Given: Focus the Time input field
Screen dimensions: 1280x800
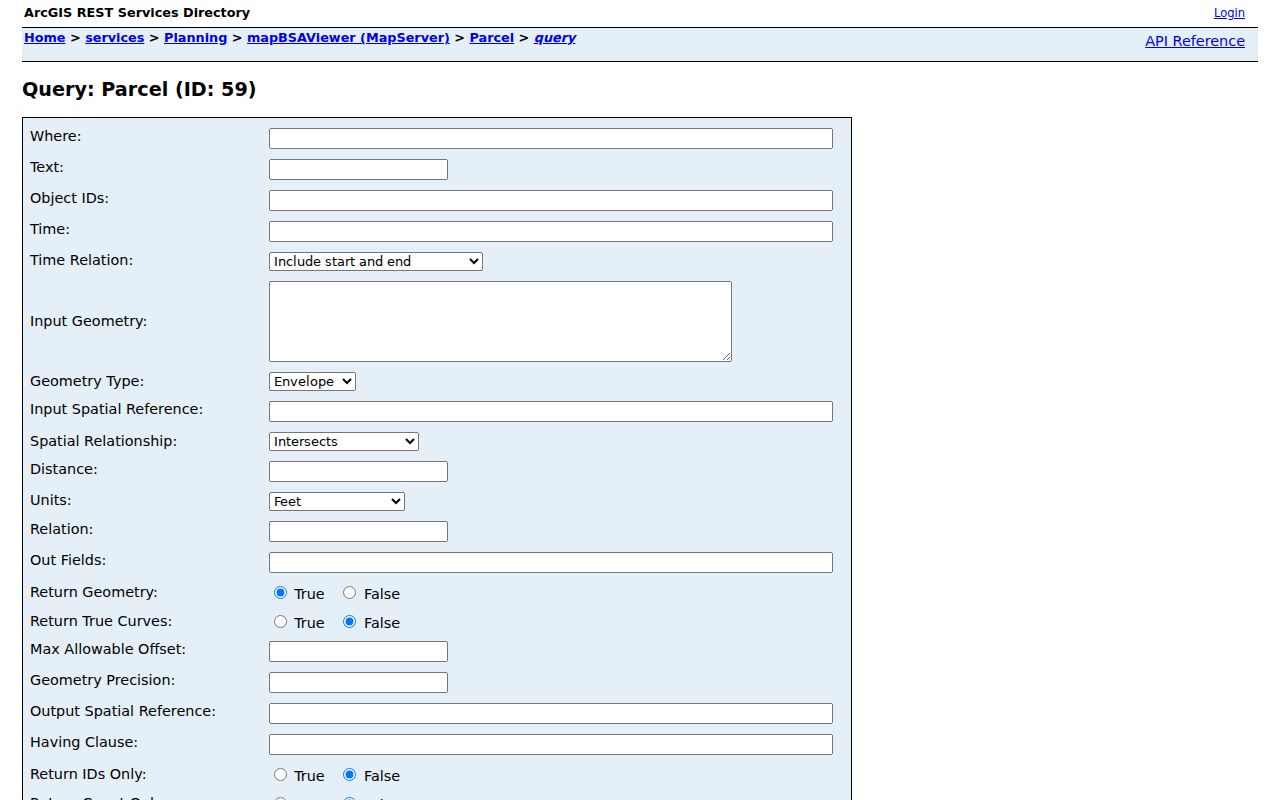Looking at the screenshot, I should point(551,231).
